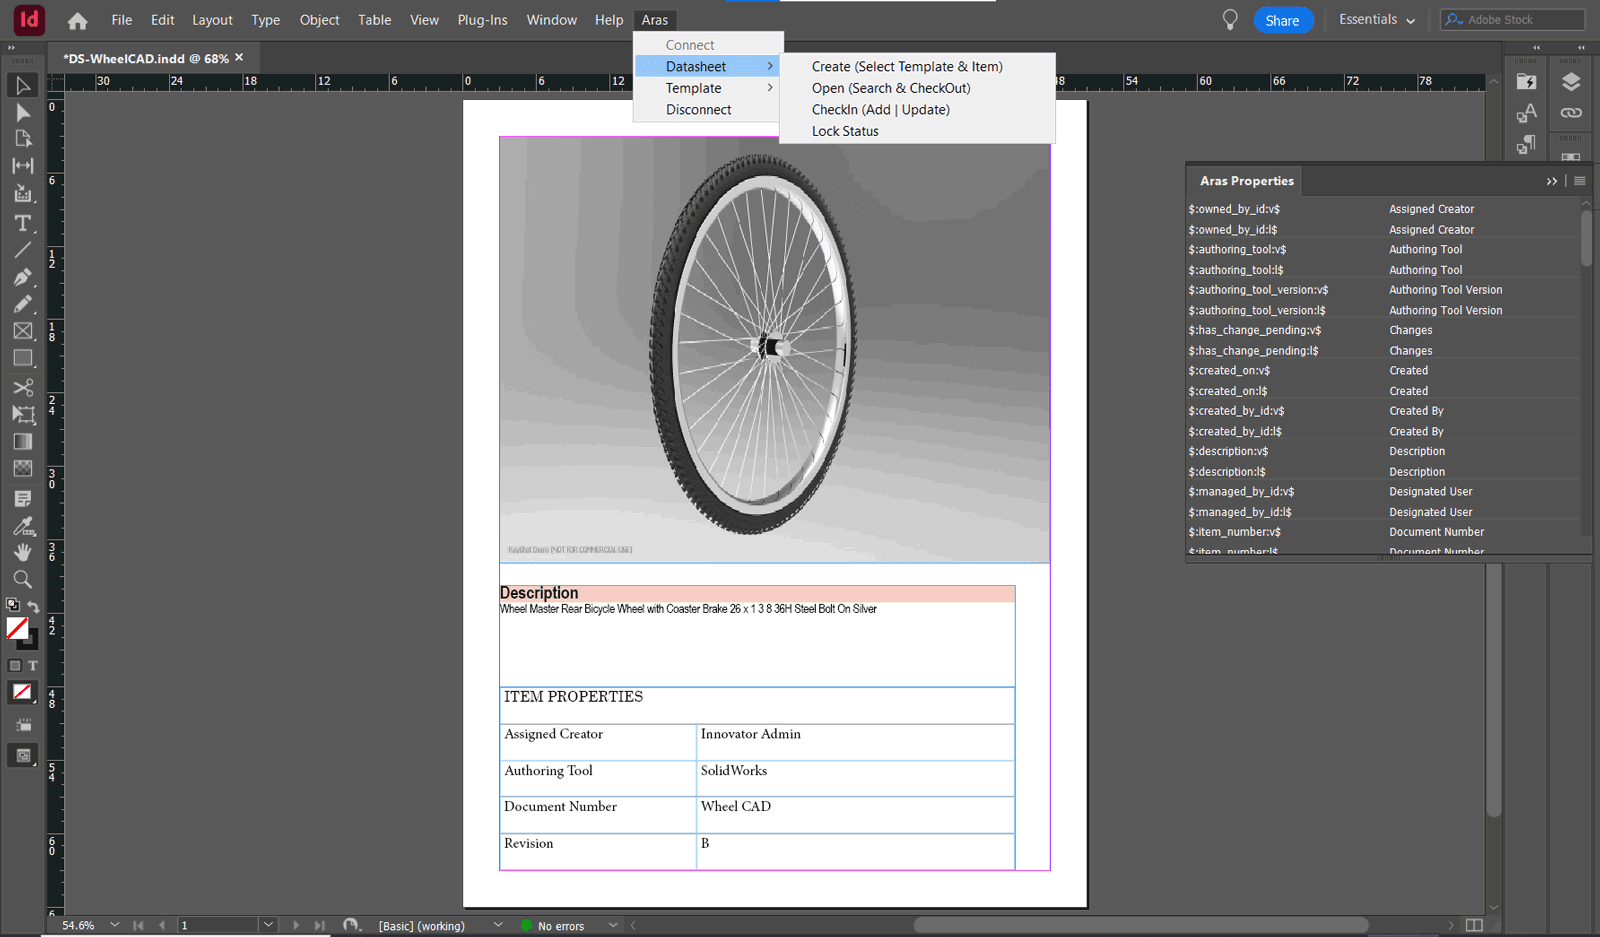Go to next page arrow
The height and width of the screenshot is (937, 1600).
[x=296, y=925]
